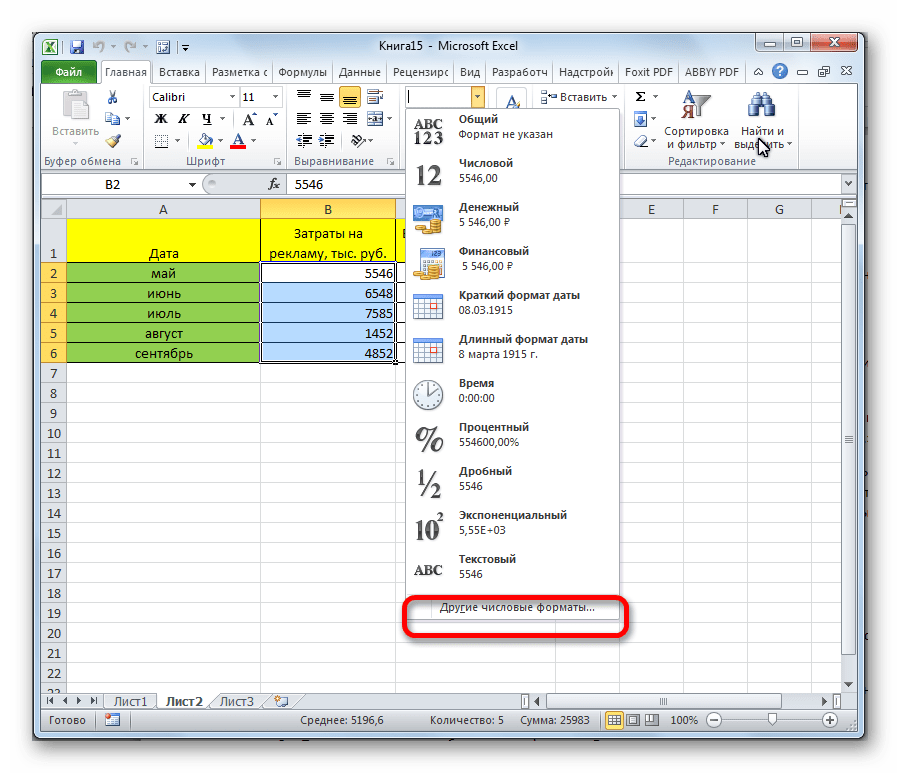Click the Insert Function fx icon

click(274, 185)
